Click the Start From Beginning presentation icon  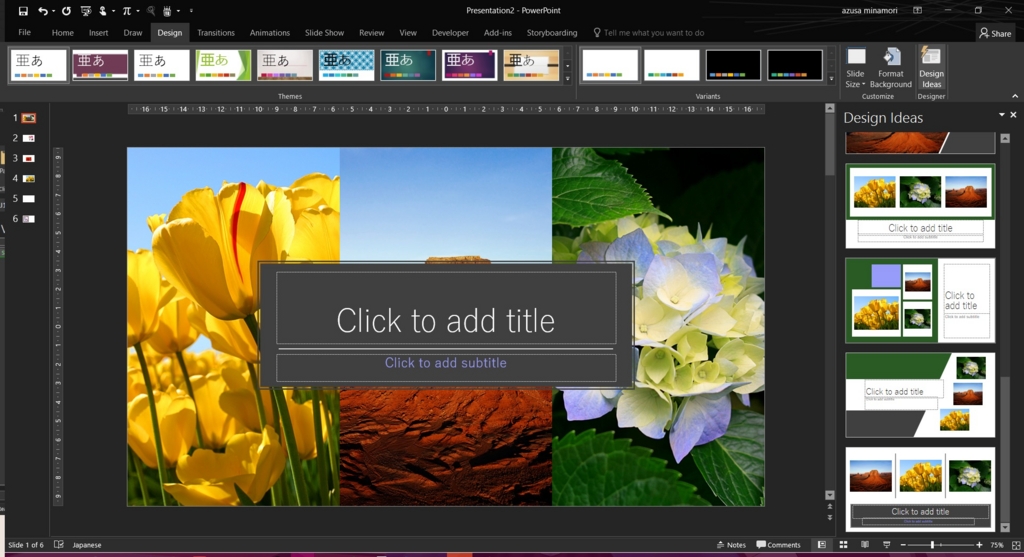86,10
